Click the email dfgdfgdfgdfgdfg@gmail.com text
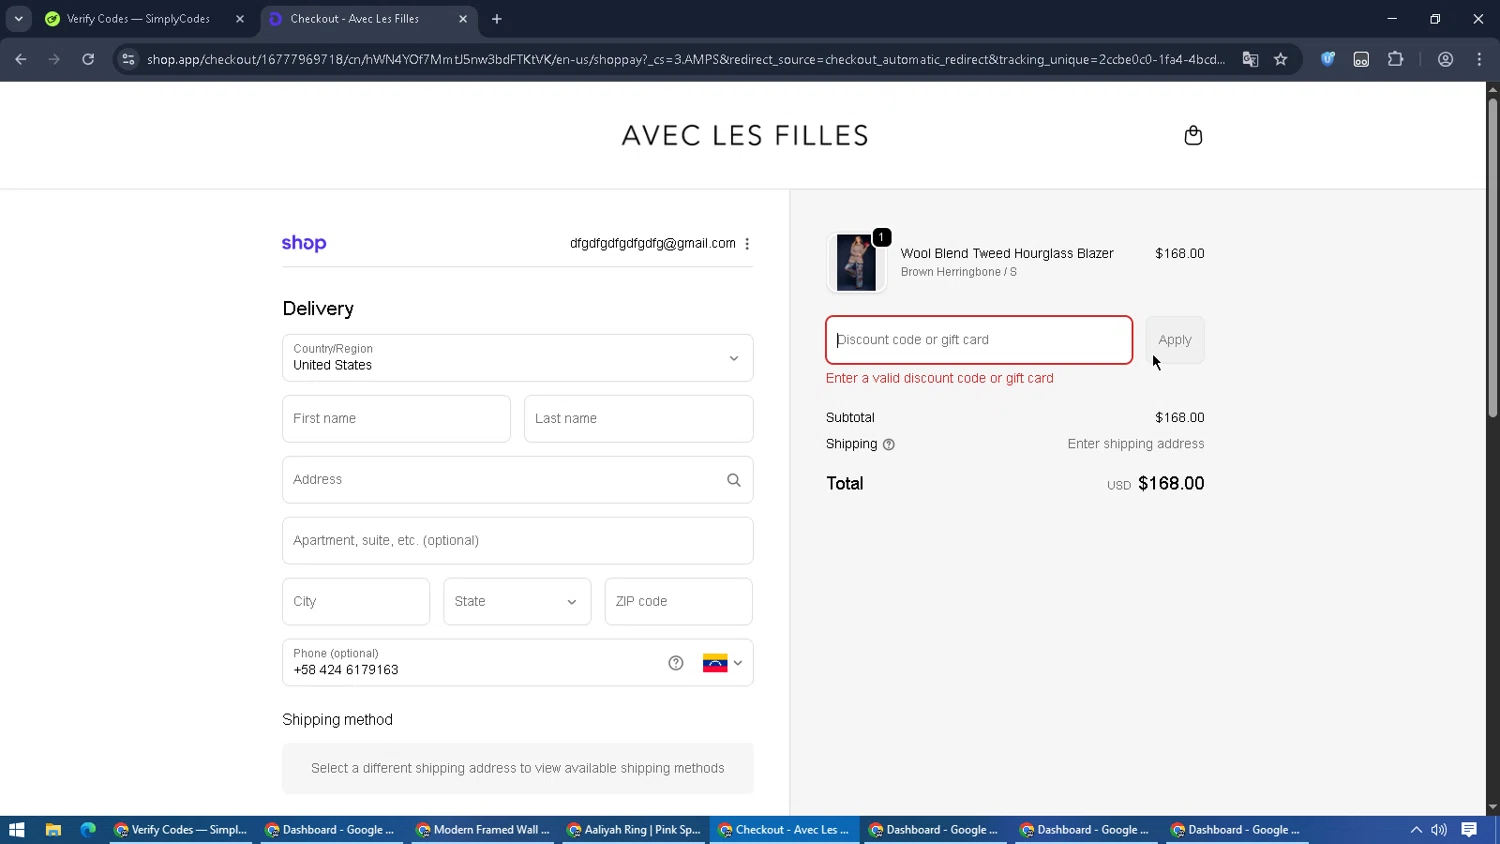1500x844 pixels. [652, 243]
